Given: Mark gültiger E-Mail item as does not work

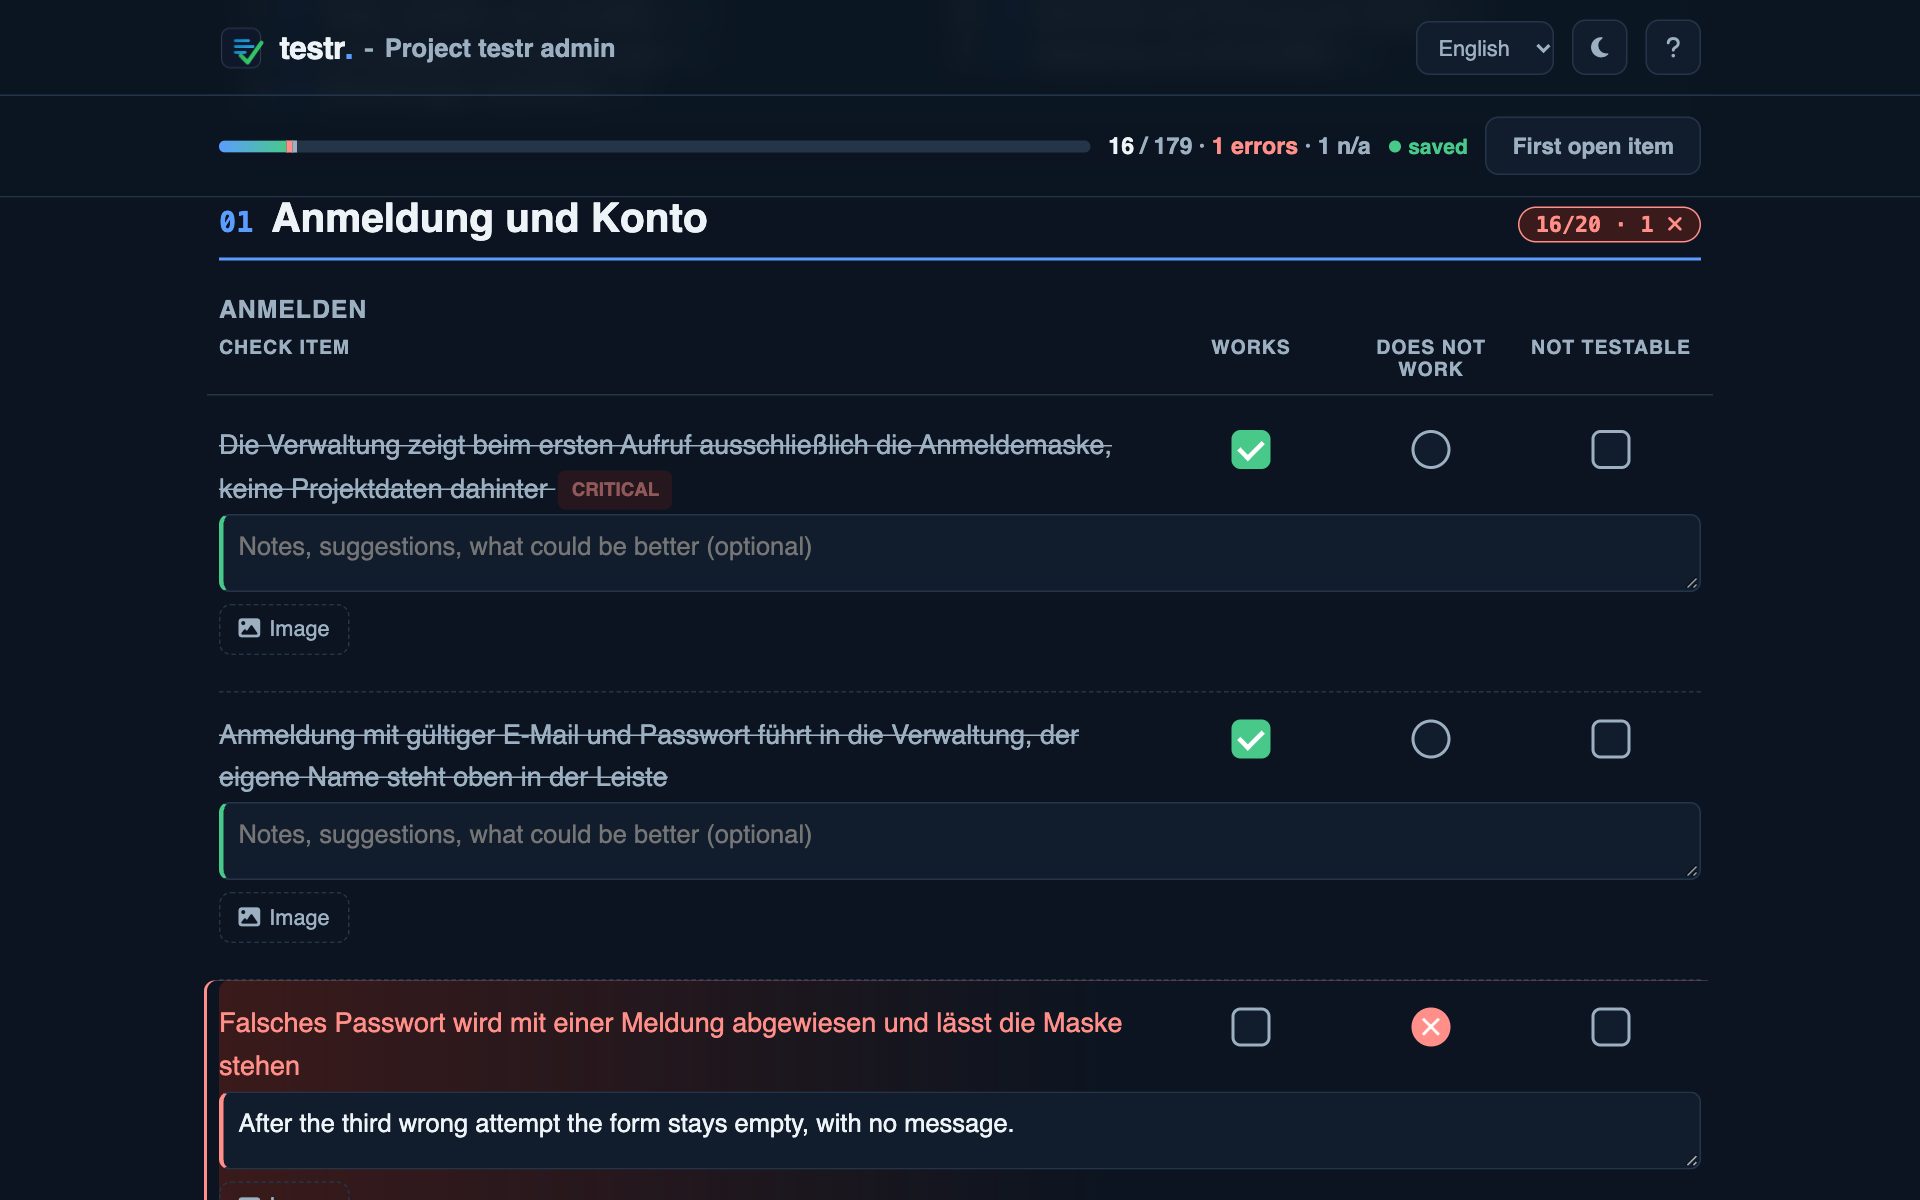Looking at the screenshot, I should tap(1430, 739).
